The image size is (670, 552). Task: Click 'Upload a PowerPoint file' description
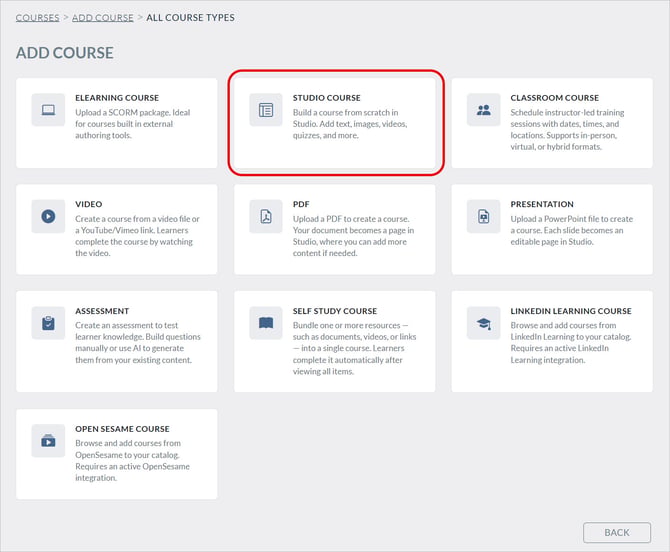point(571,230)
